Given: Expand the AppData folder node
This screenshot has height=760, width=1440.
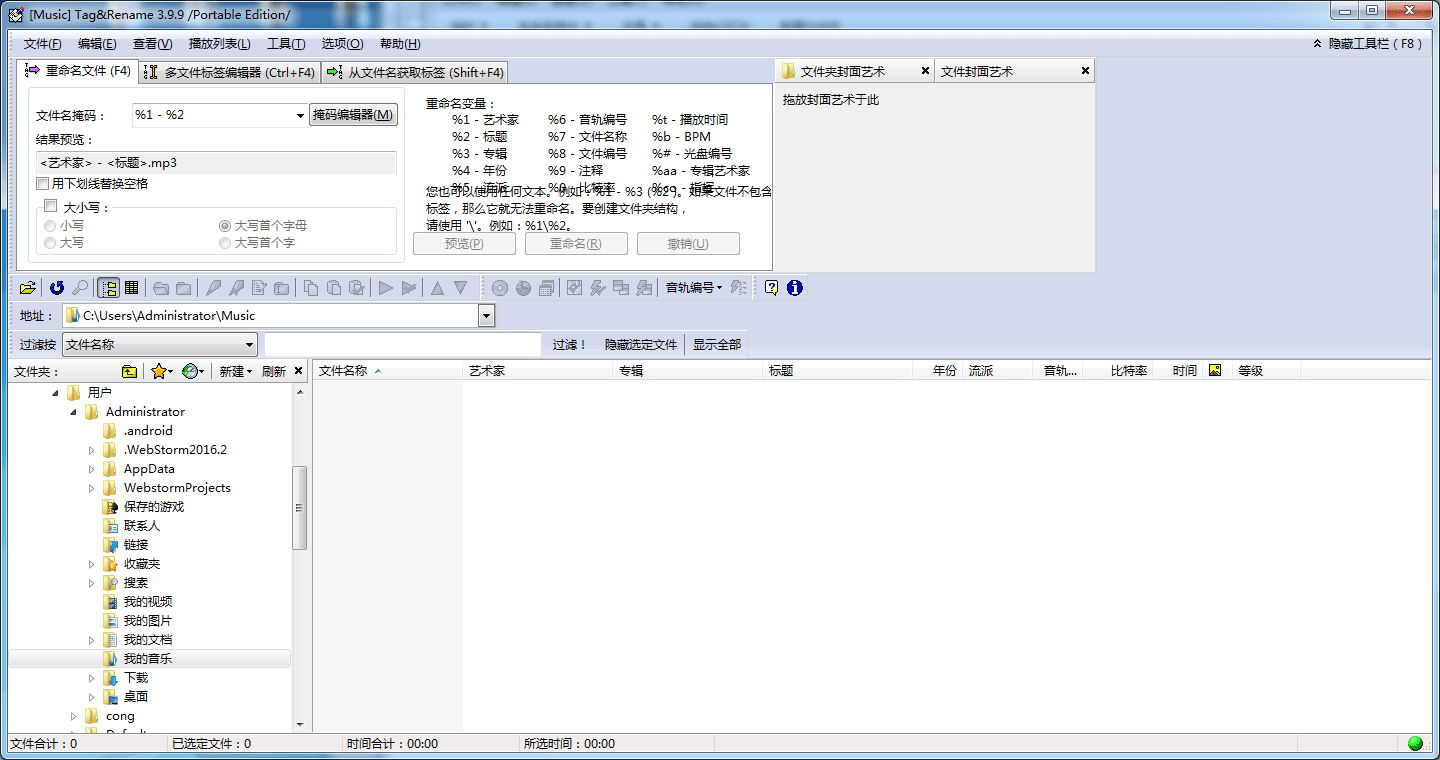Looking at the screenshot, I should pos(92,469).
